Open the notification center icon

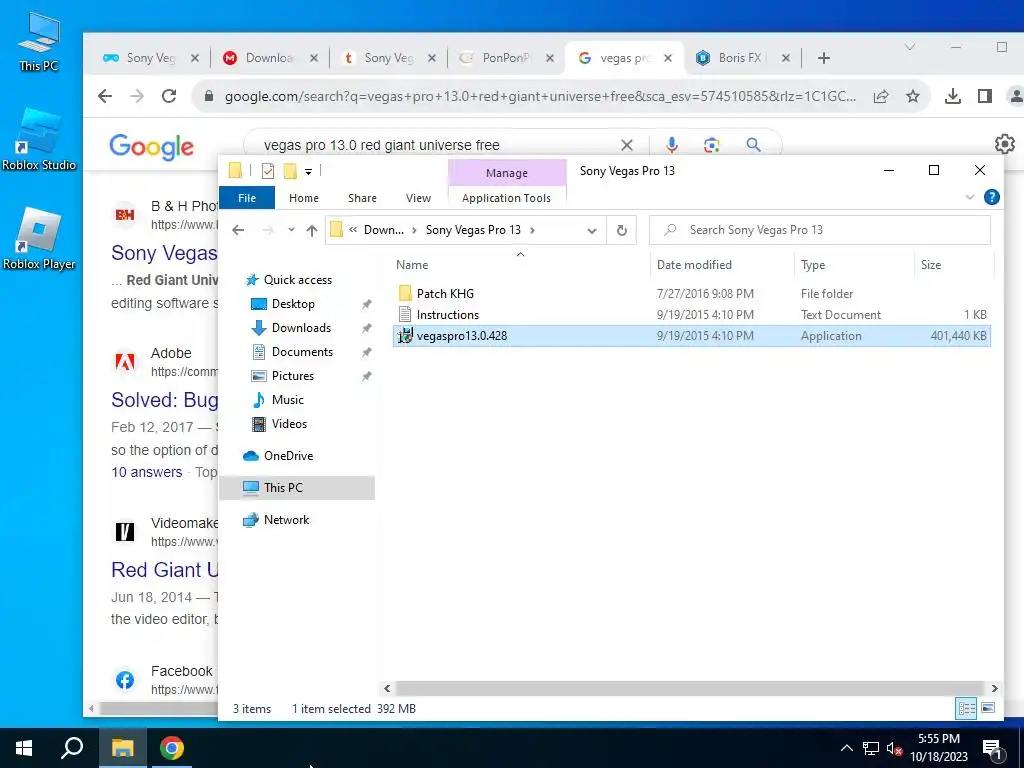click(992, 749)
